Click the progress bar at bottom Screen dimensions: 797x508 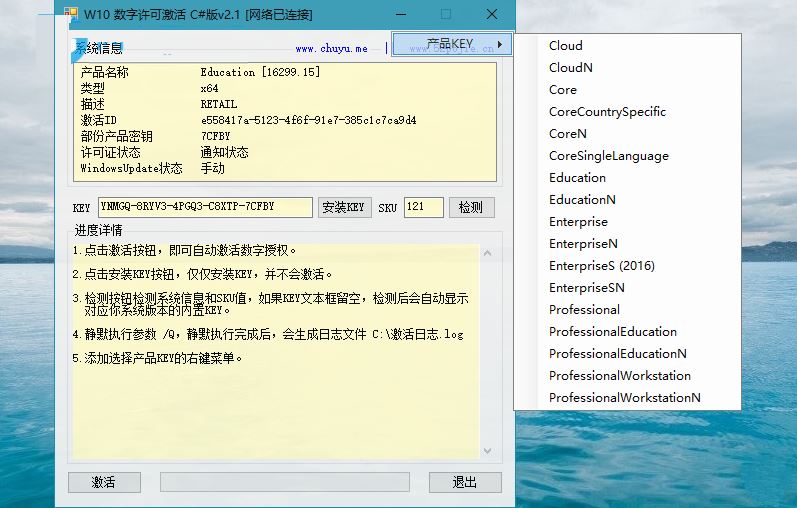point(285,482)
